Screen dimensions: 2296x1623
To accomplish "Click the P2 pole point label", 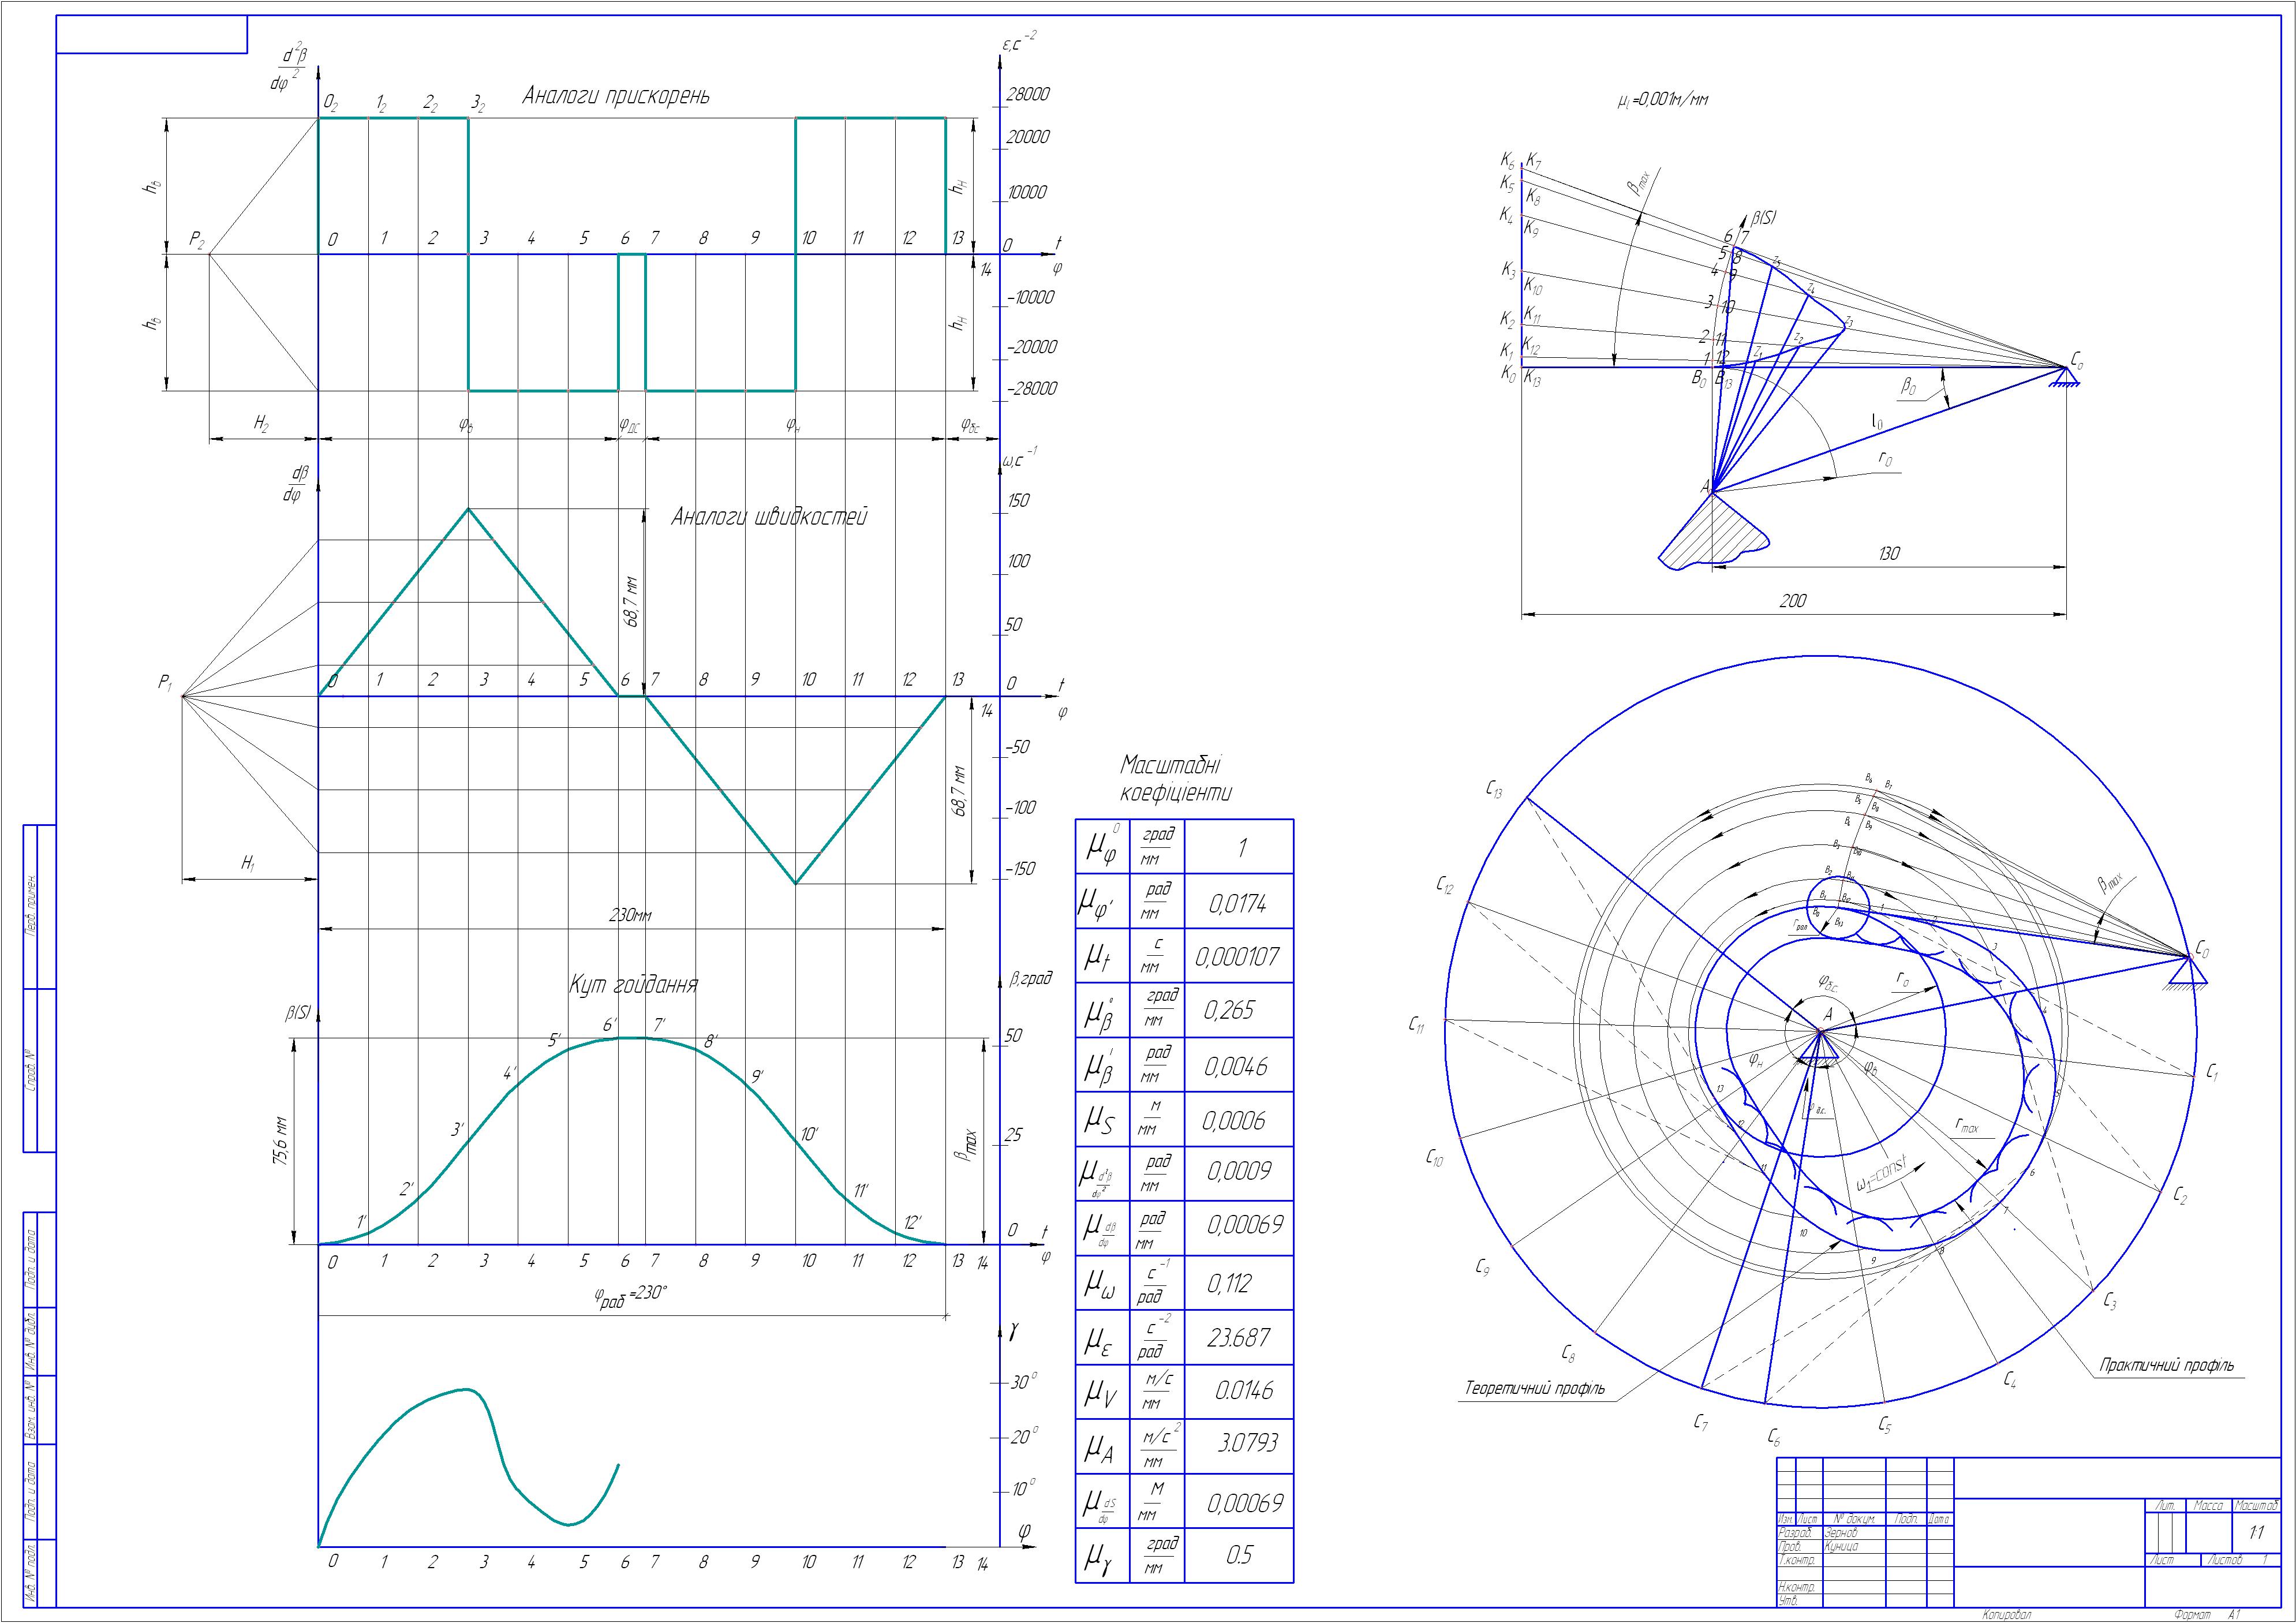I will 197,240.
